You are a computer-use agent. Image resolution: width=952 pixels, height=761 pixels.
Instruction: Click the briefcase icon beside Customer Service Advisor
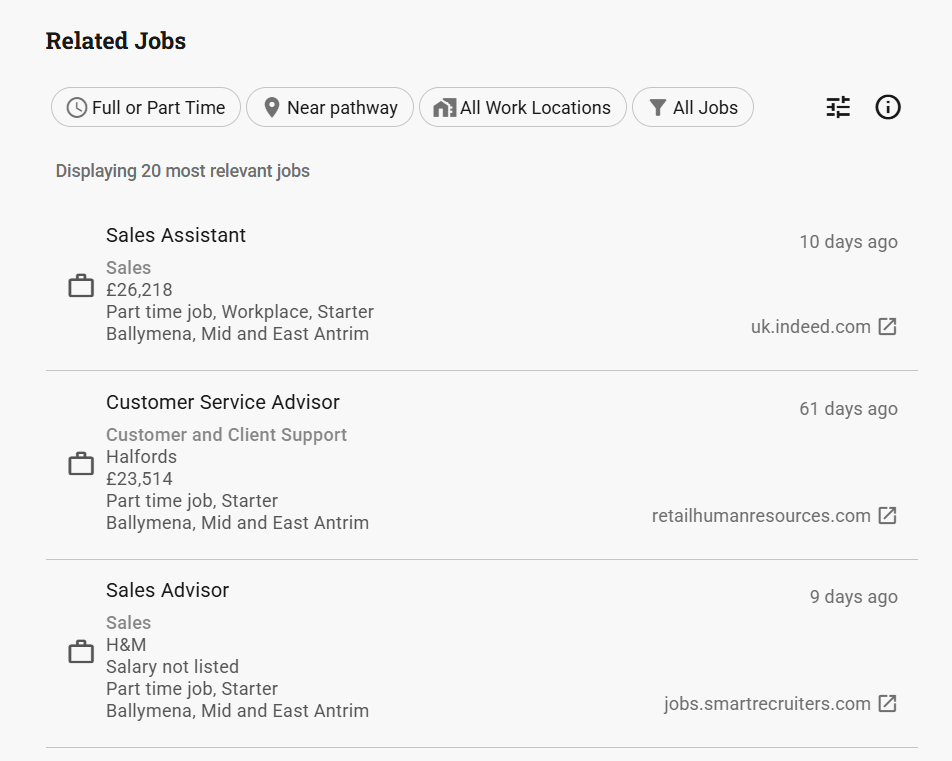pyautogui.click(x=81, y=464)
